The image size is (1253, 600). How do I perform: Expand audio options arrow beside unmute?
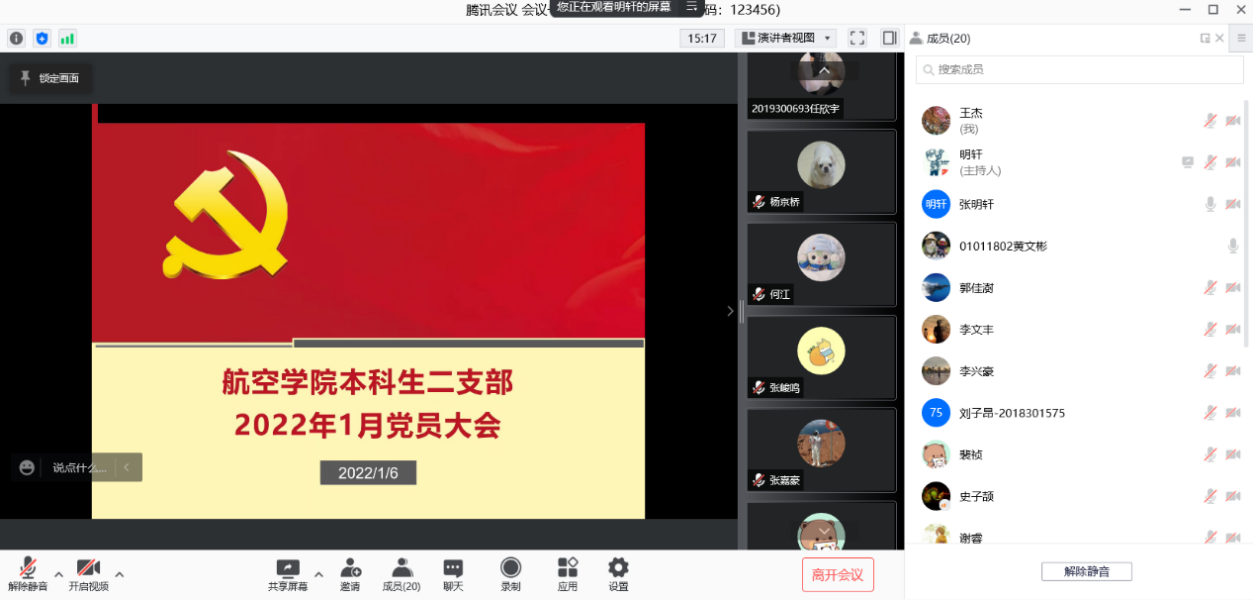pyautogui.click(x=58, y=574)
